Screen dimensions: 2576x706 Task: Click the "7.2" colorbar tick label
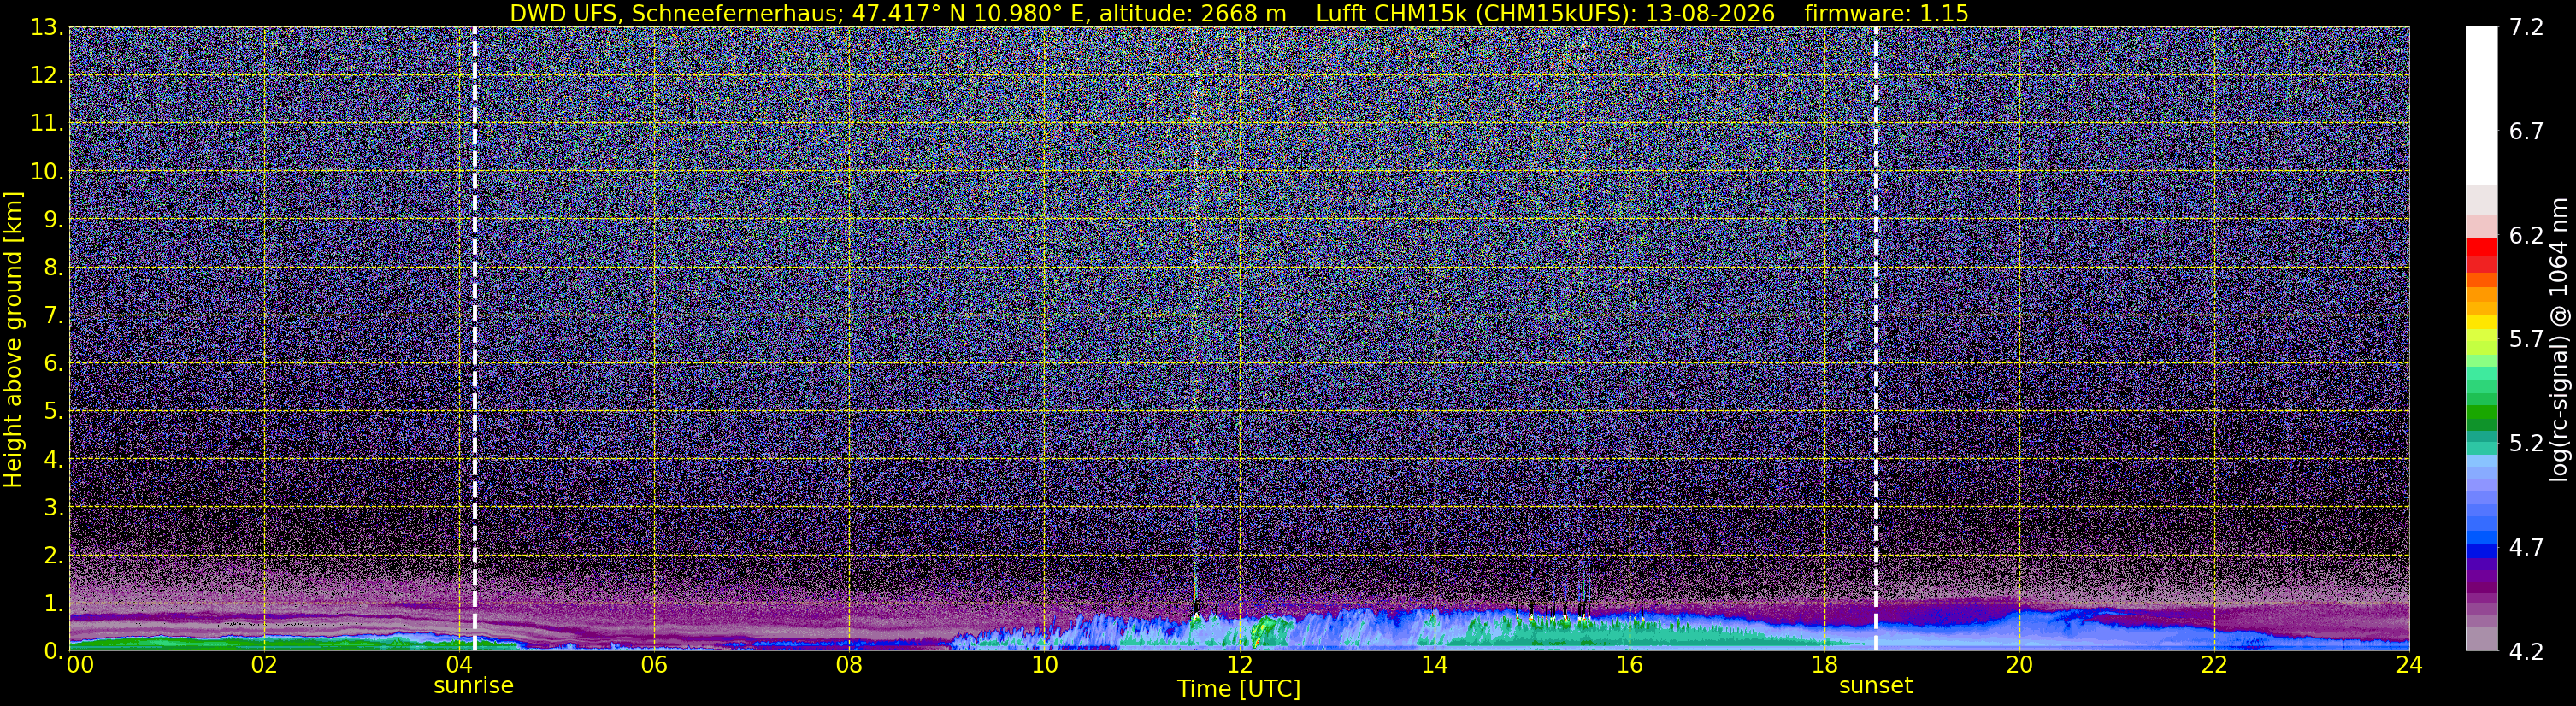(x=2526, y=27)
